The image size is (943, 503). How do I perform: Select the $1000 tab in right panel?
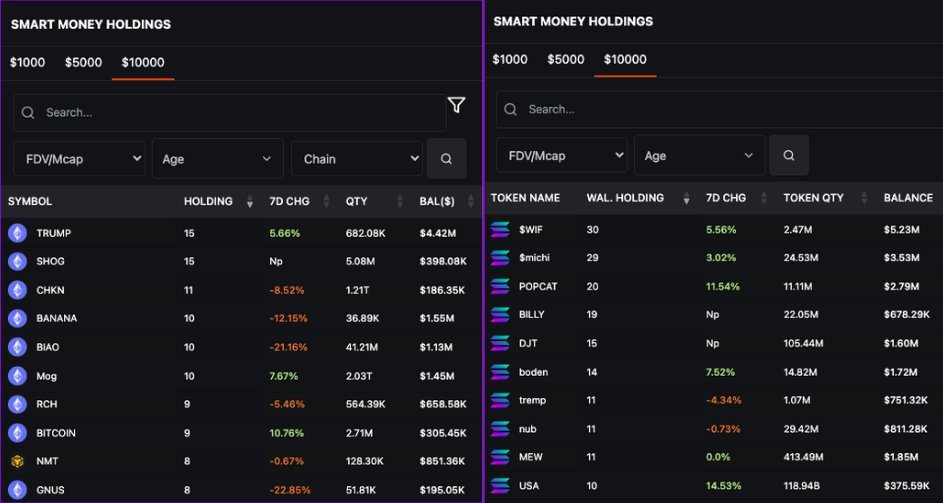[x=510, y=60]
